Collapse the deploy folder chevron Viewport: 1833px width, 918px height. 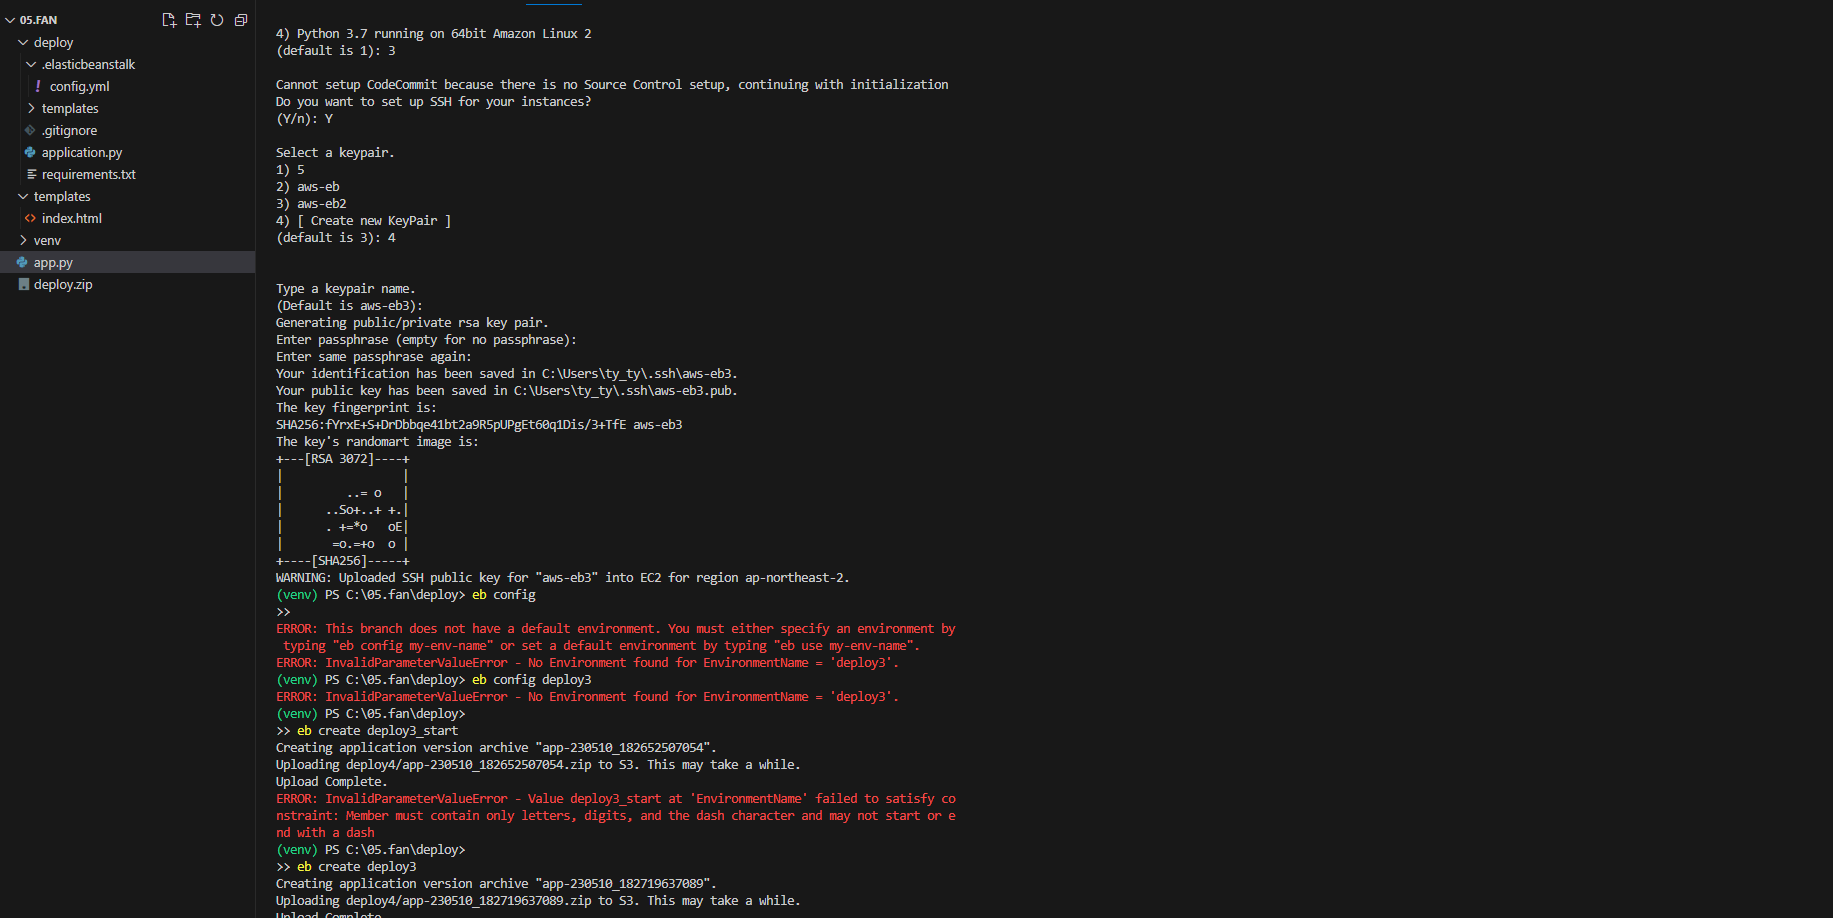coord(23,42)
